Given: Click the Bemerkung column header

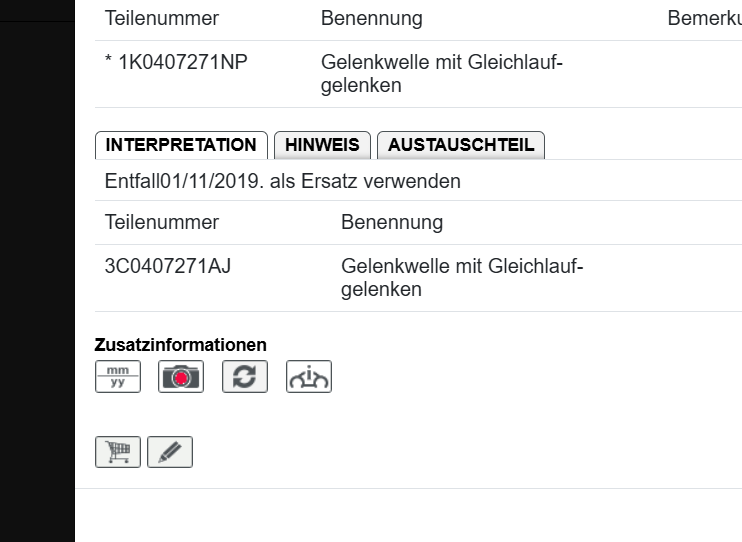Looking at the screenshot, I should point(704,19).
